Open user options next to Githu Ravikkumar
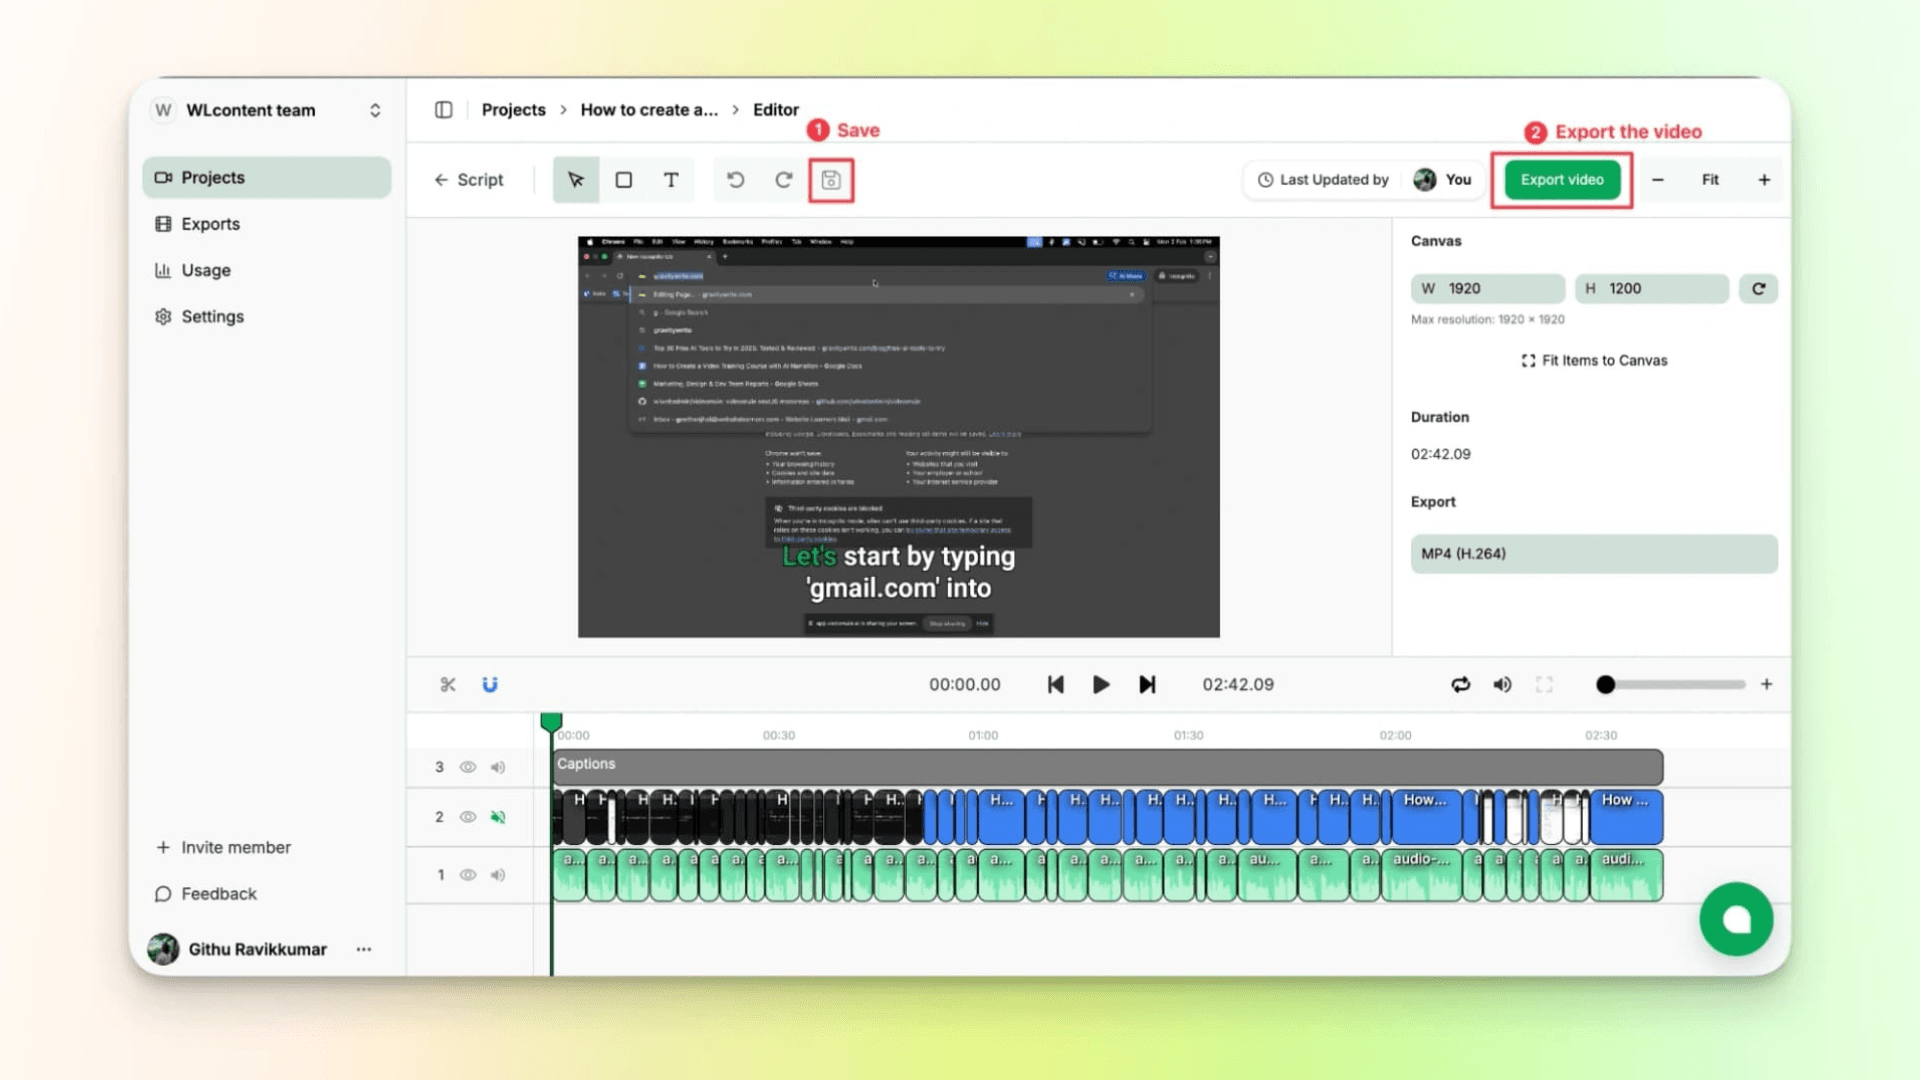Viewport: 1920px width, 1080px height. (364, 949)
